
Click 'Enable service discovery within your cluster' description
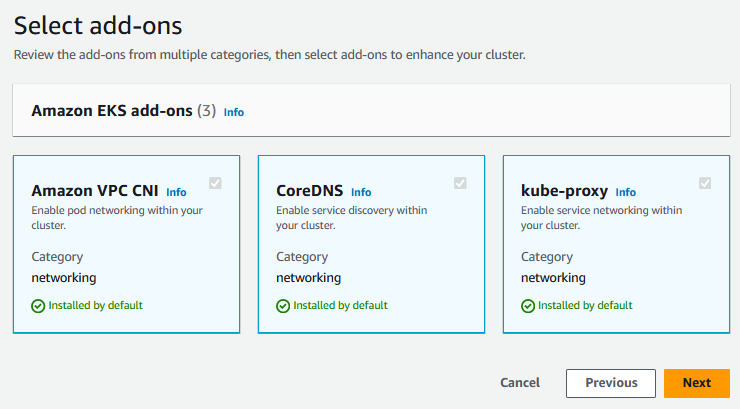pos(352,217)
